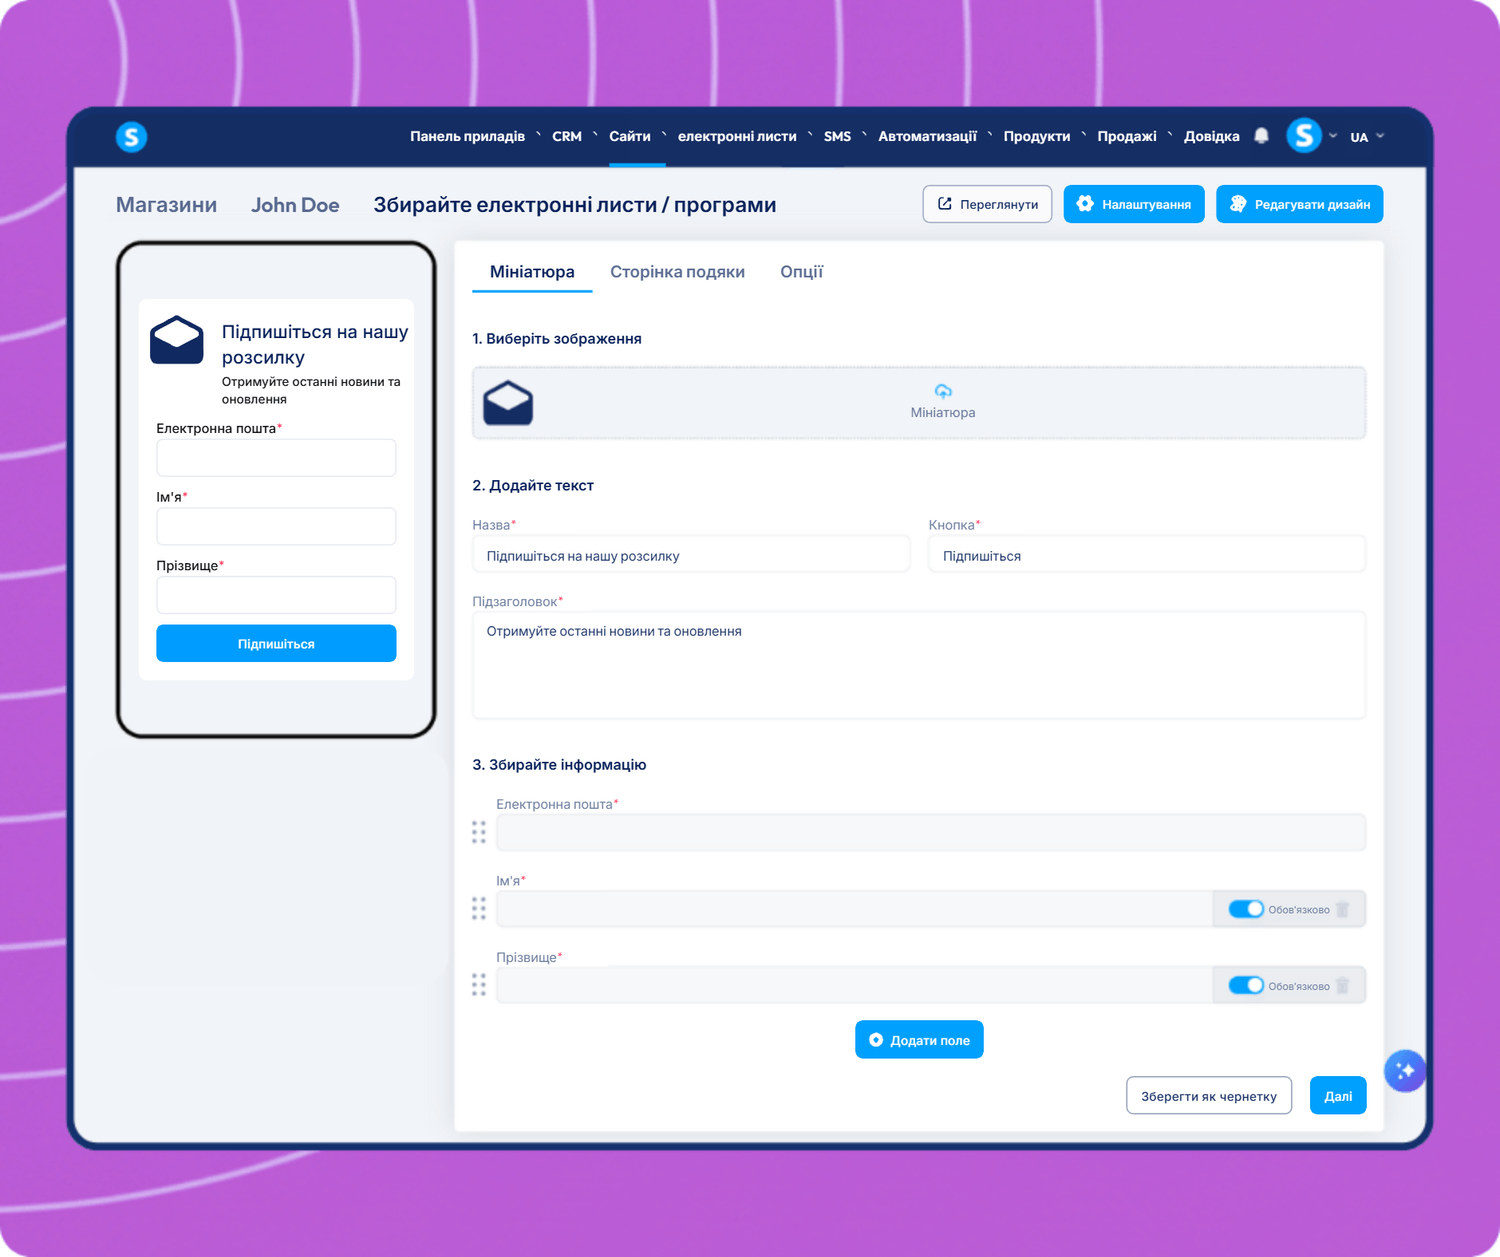Grab the drag handle of the Електронна пошта field
Viewport: 1500px width, 1257px height.
(x=479, y=832)
